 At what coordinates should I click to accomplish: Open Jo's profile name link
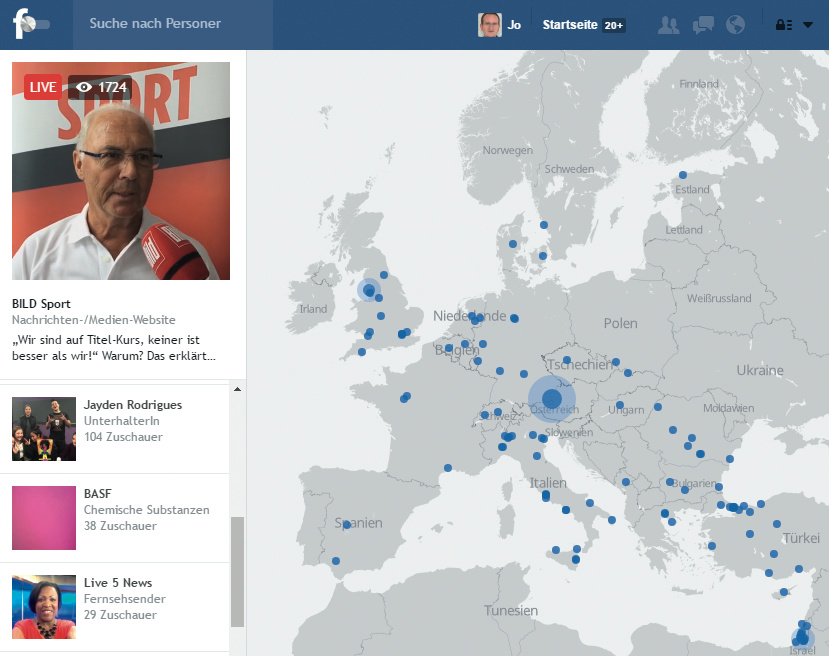tap(514, 25)
